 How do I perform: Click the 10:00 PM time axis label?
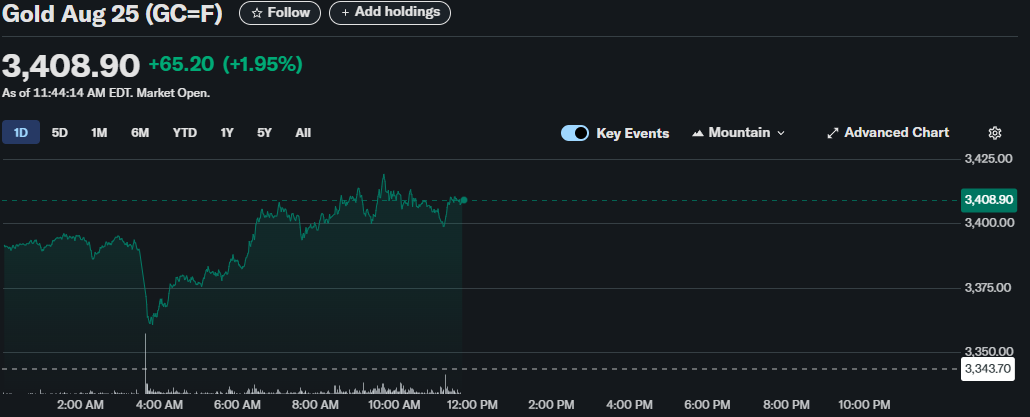point(864,405)
